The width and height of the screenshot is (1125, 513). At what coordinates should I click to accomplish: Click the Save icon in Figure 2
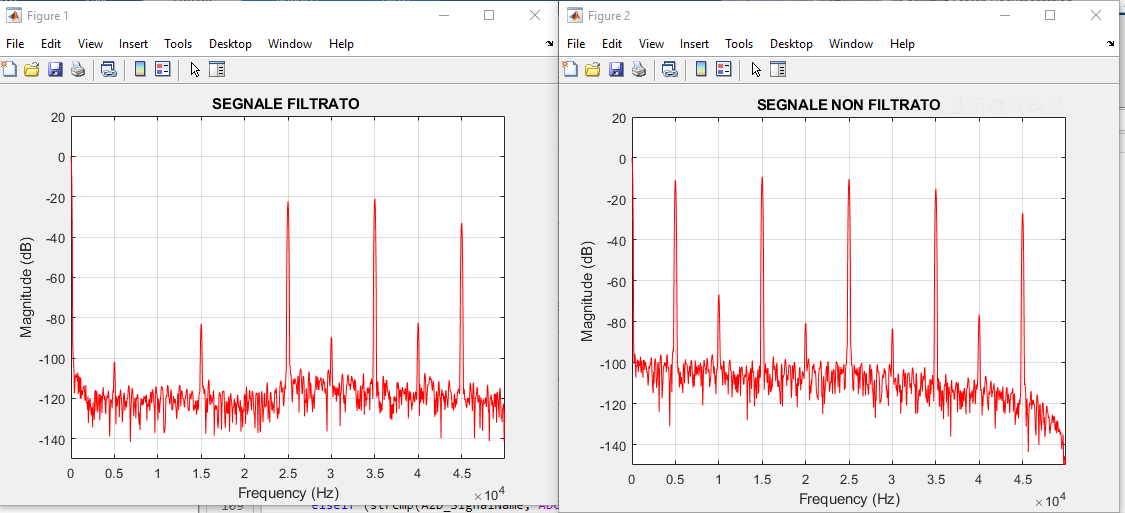pos(615,69)
